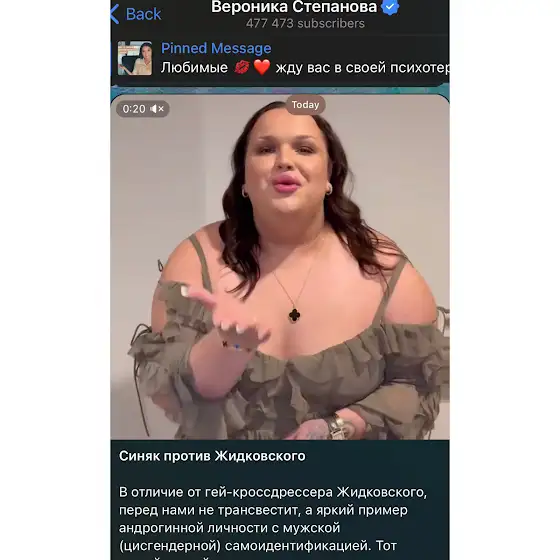Tap the post body text starting В отличие
This screenshot has width=560, height=560.
click(x=273, y=519)
